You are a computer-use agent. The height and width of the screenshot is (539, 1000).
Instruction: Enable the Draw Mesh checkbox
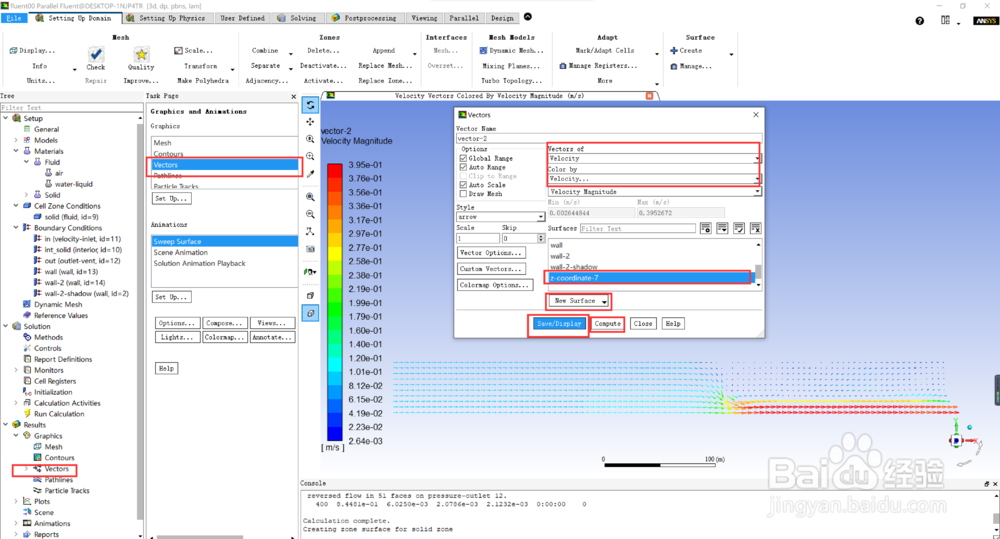coord(463,194)
